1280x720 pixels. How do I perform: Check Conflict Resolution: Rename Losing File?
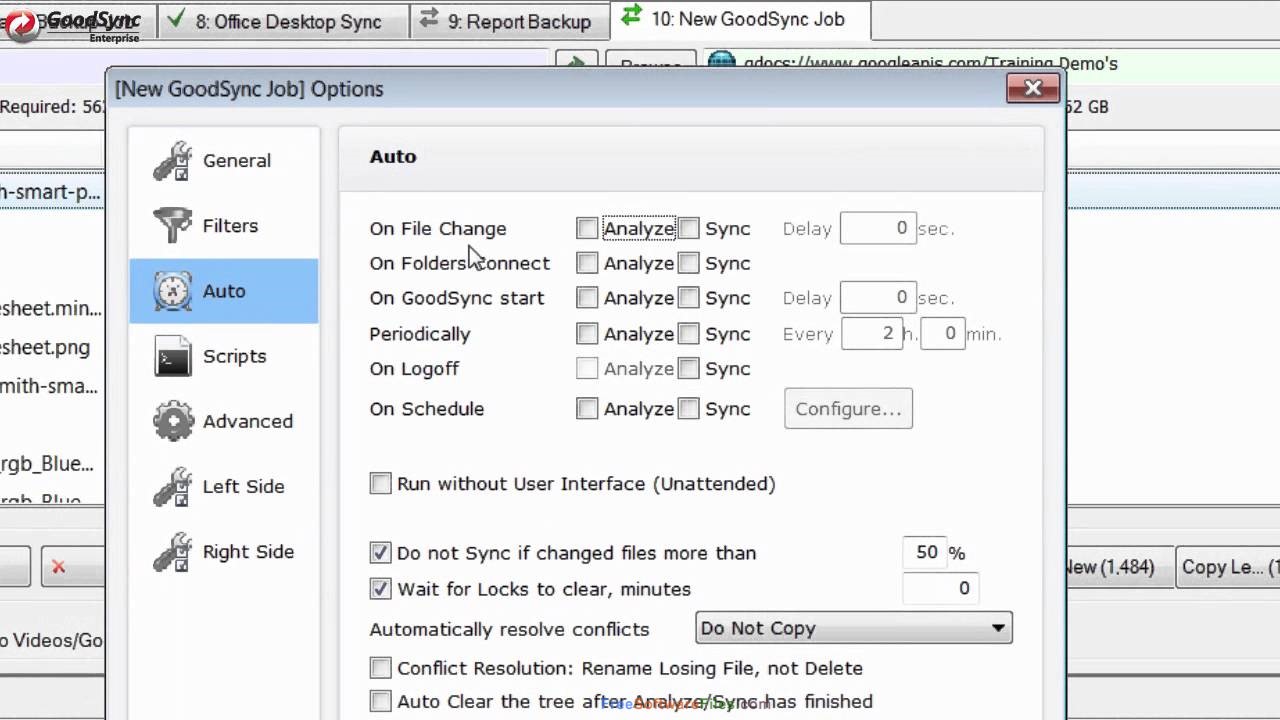[x=380, y=668]
